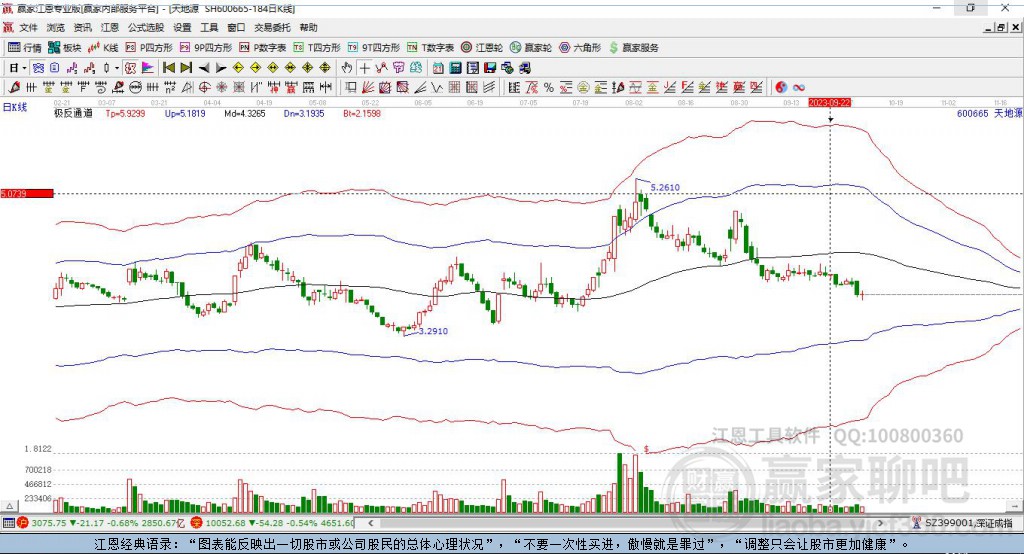Open the 9T四方形 tool
Viewport: 1024px width, 554px height.
(374, 48)
